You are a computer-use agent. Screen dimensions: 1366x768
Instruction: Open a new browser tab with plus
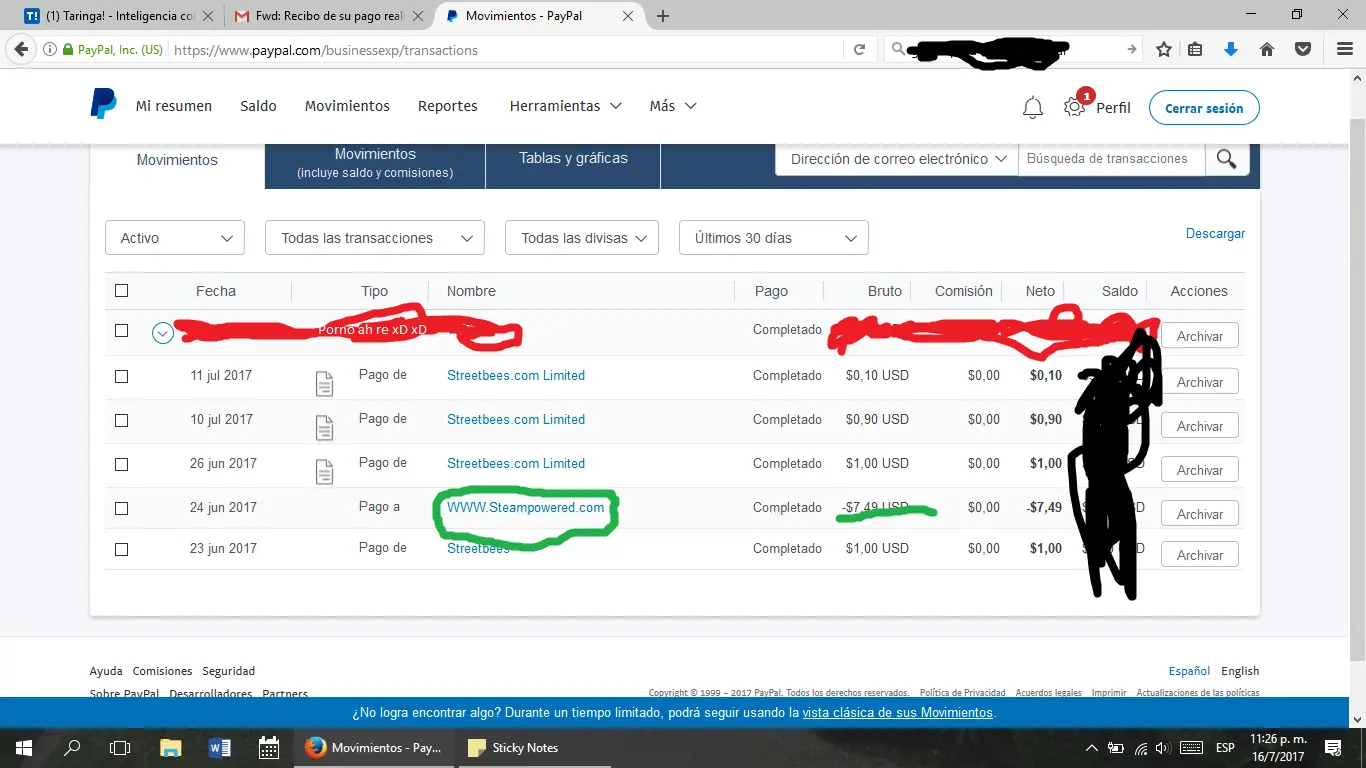(x=662, y=16)
